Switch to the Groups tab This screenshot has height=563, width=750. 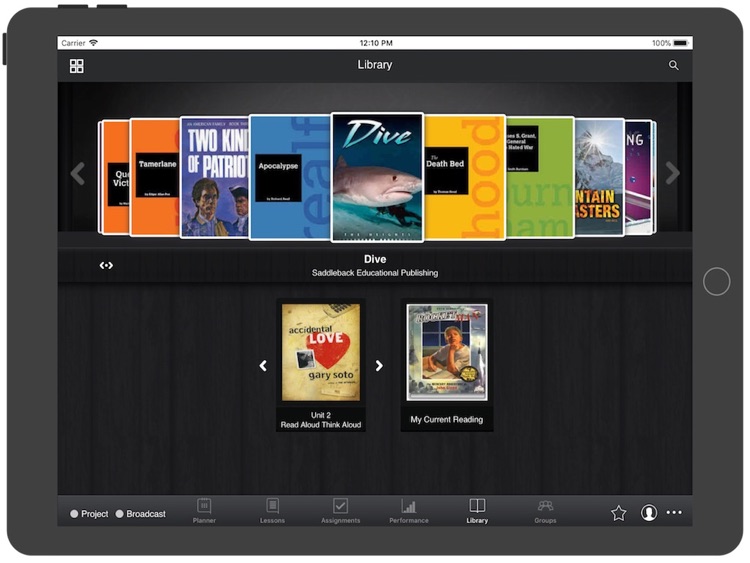[545, 511]
